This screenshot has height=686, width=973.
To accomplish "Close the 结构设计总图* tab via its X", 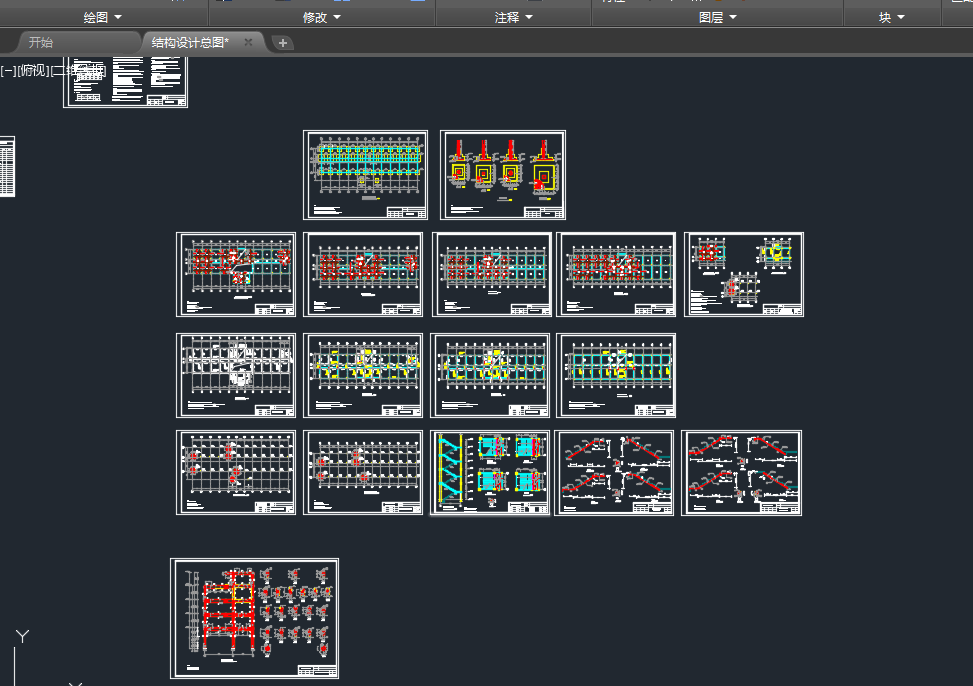I will [x=248, y=42].
